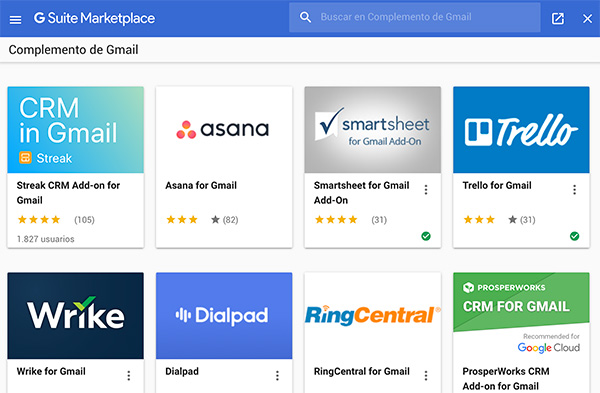Click ProsperWorks CRM Add-on for Gmail title

tap(506, 379)
